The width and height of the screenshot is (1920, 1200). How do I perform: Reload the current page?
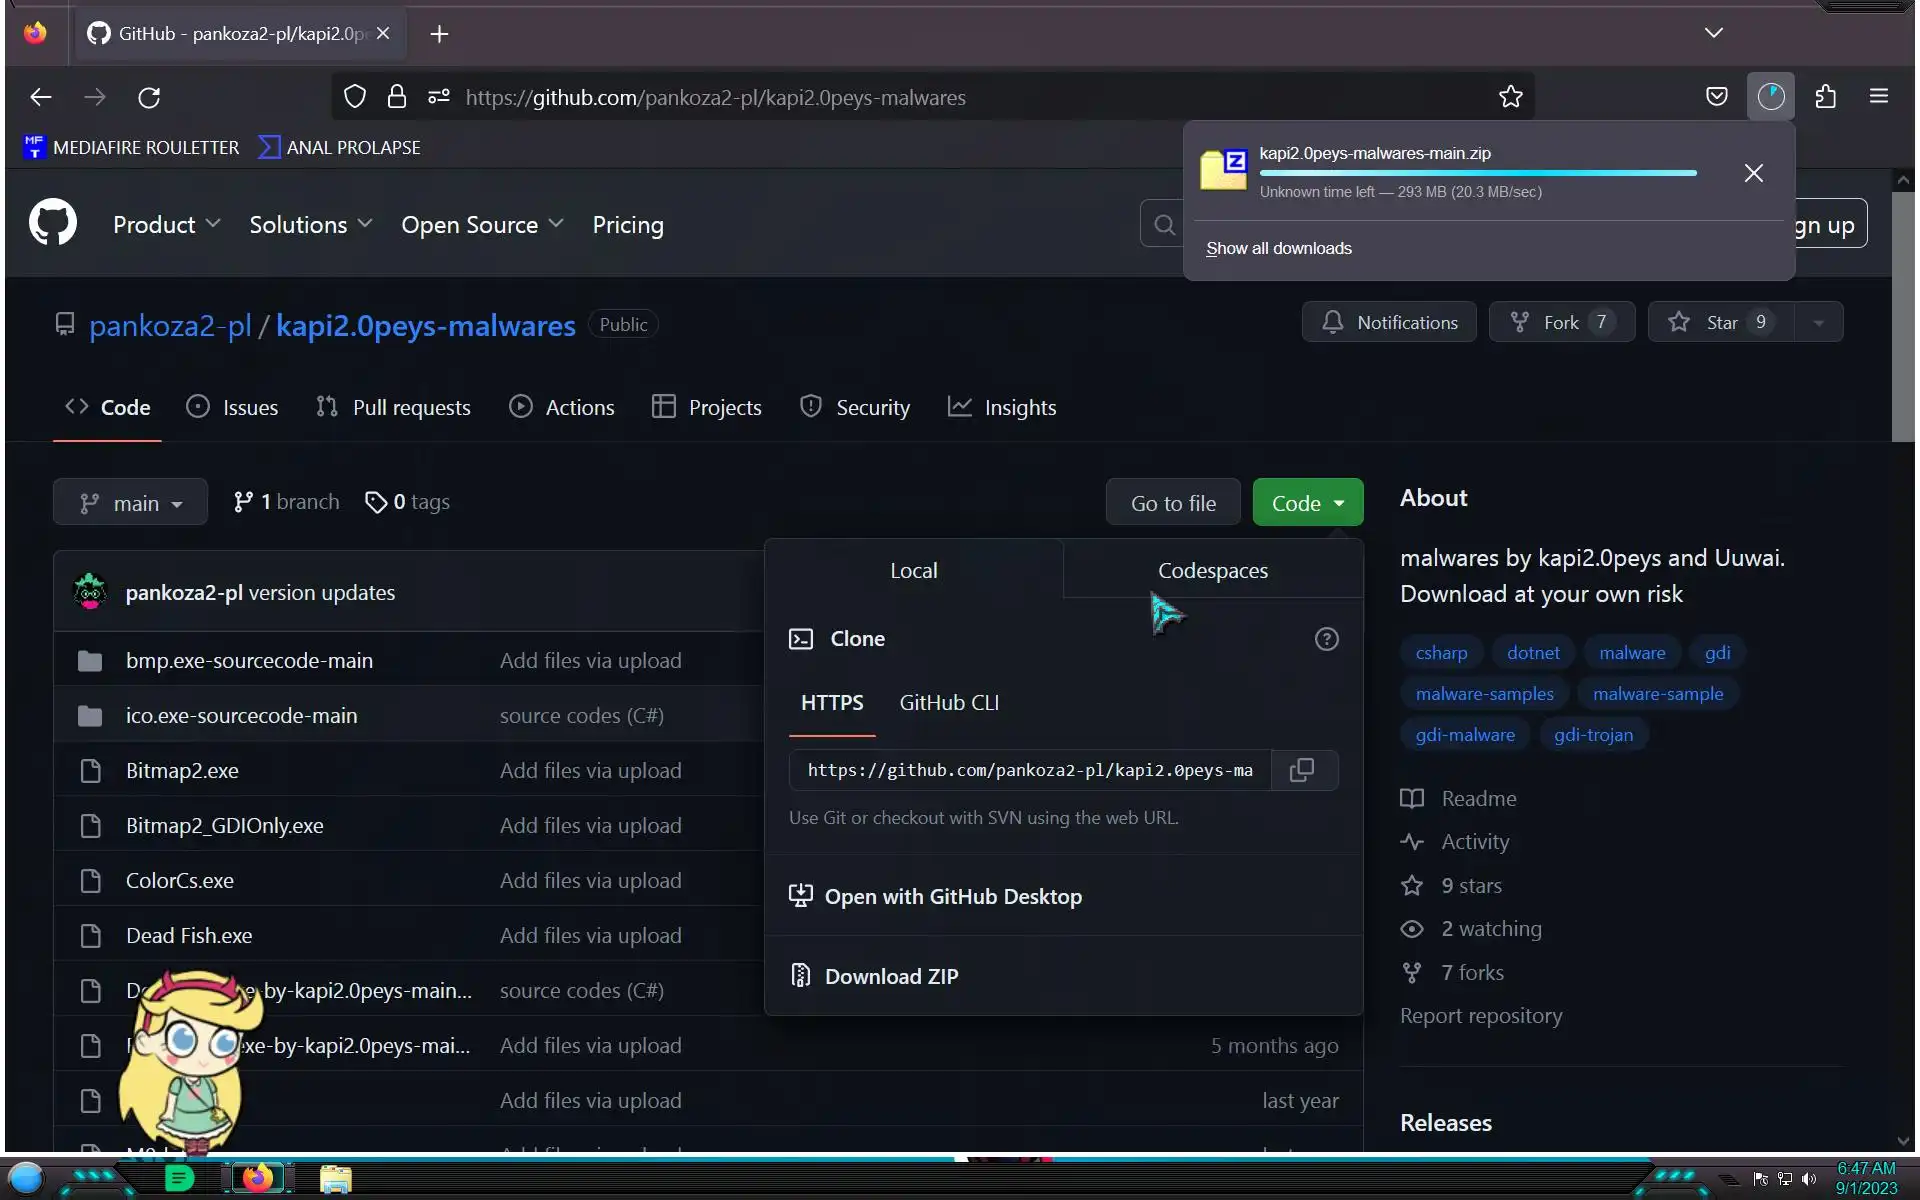[149, 97]
